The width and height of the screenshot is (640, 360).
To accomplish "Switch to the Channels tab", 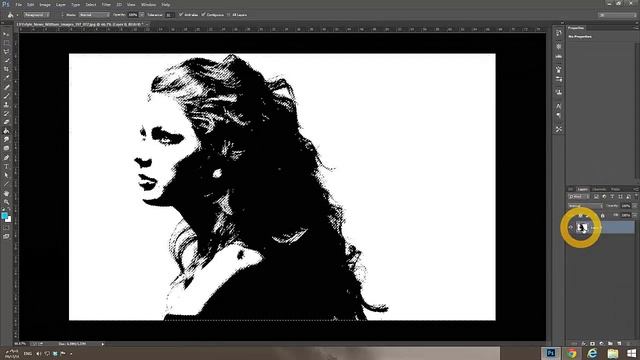I will [x=599, y=189].
